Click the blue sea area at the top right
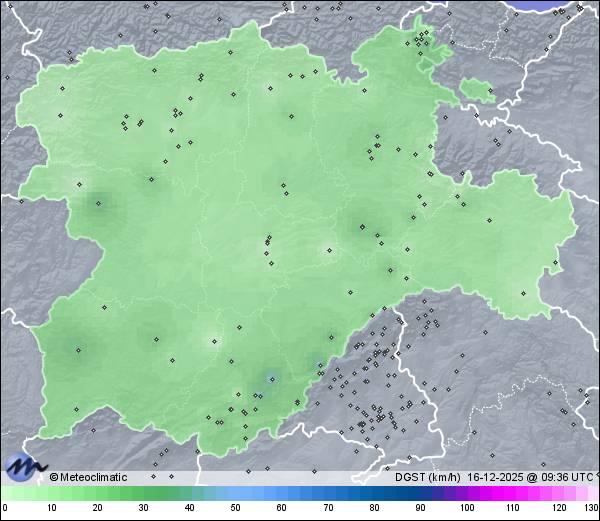 [562, 5]
